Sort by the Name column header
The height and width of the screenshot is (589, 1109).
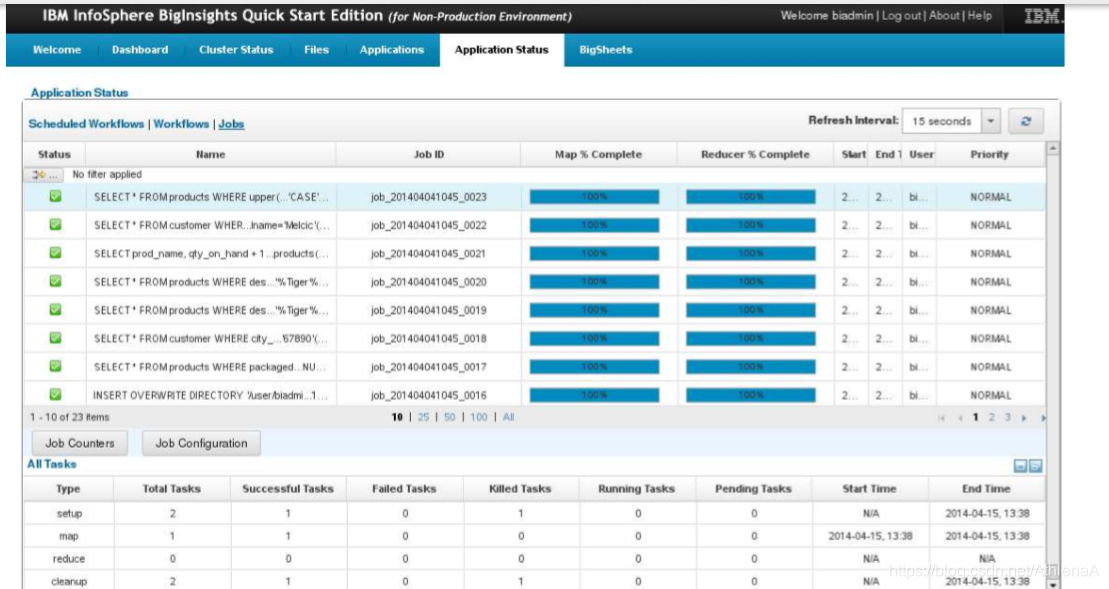pyautogui.click(x=211, y=154)
